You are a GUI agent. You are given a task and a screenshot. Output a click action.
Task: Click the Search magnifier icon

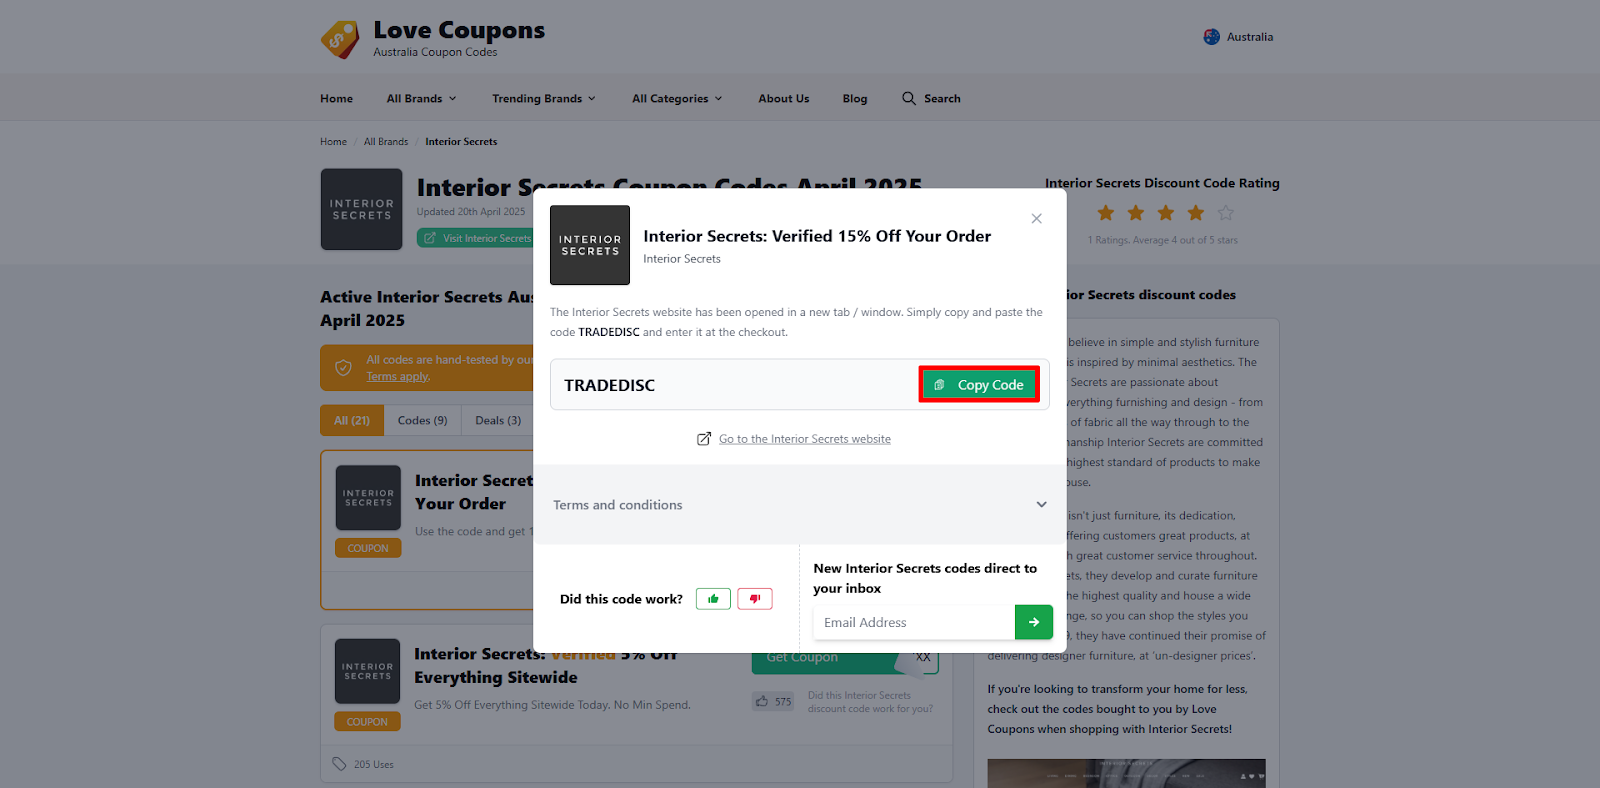pyautogui.click(x=909, y=98)
